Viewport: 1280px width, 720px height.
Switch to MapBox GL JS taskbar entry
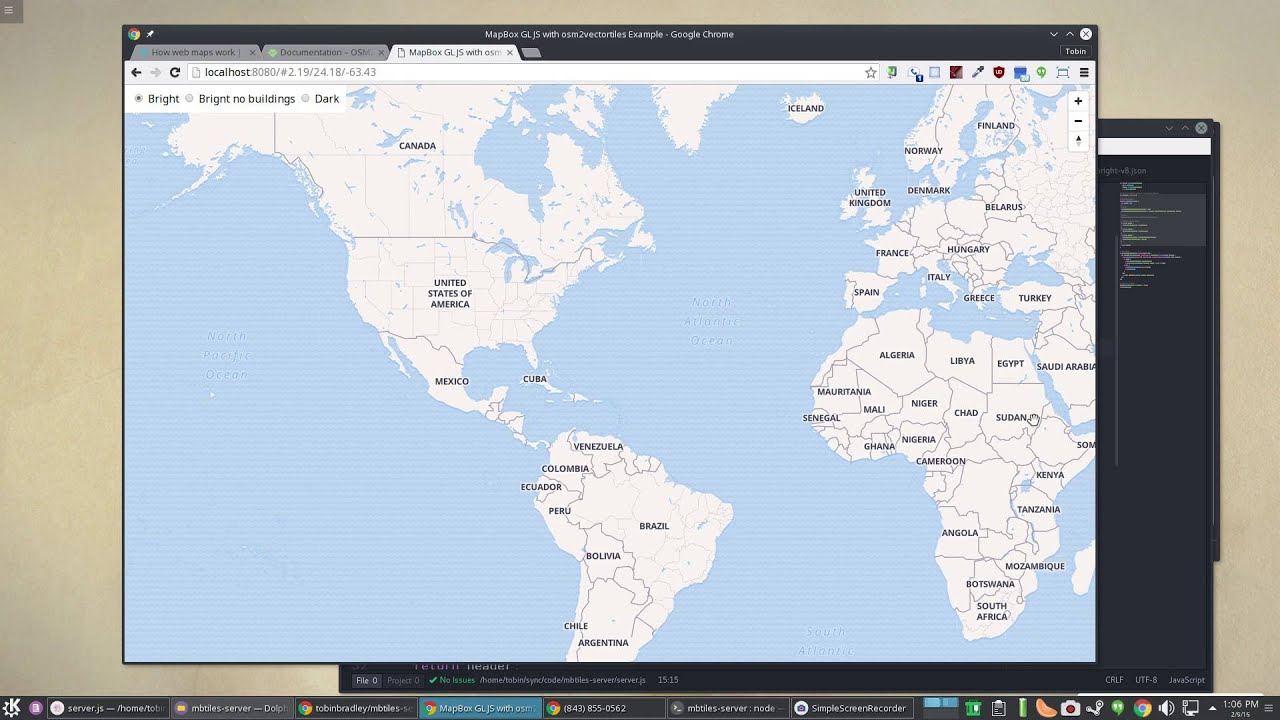[x=479, y=708]
